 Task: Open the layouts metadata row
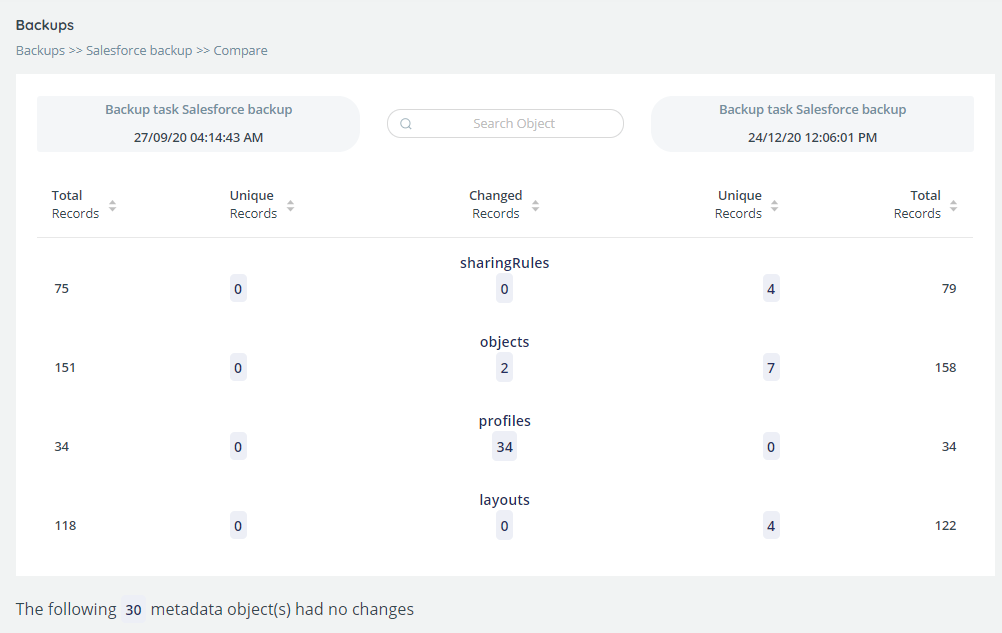coord(505,515)
